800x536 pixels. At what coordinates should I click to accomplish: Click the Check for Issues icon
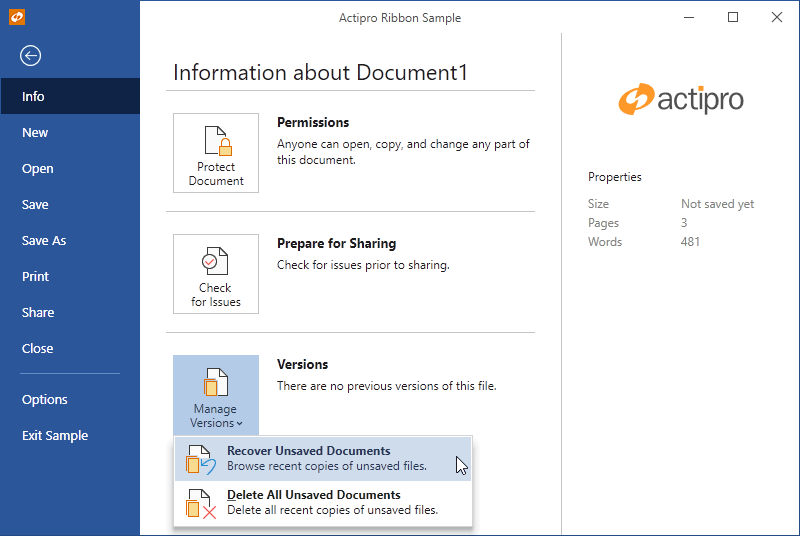(216, 262)
